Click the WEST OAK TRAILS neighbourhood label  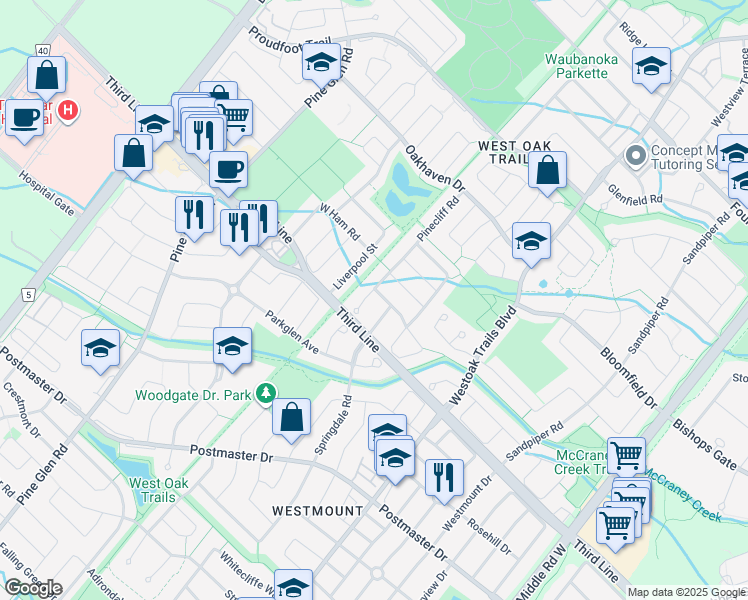(x=515, y=152)
